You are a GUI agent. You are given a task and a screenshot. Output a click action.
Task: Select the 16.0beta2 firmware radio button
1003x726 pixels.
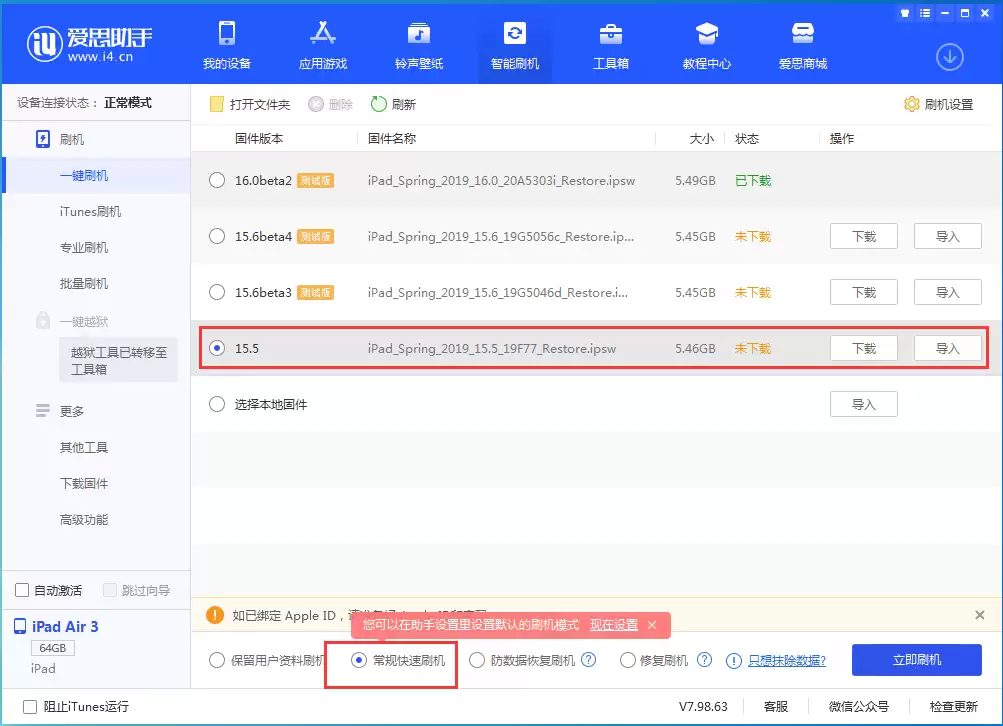tap(217, 180)
